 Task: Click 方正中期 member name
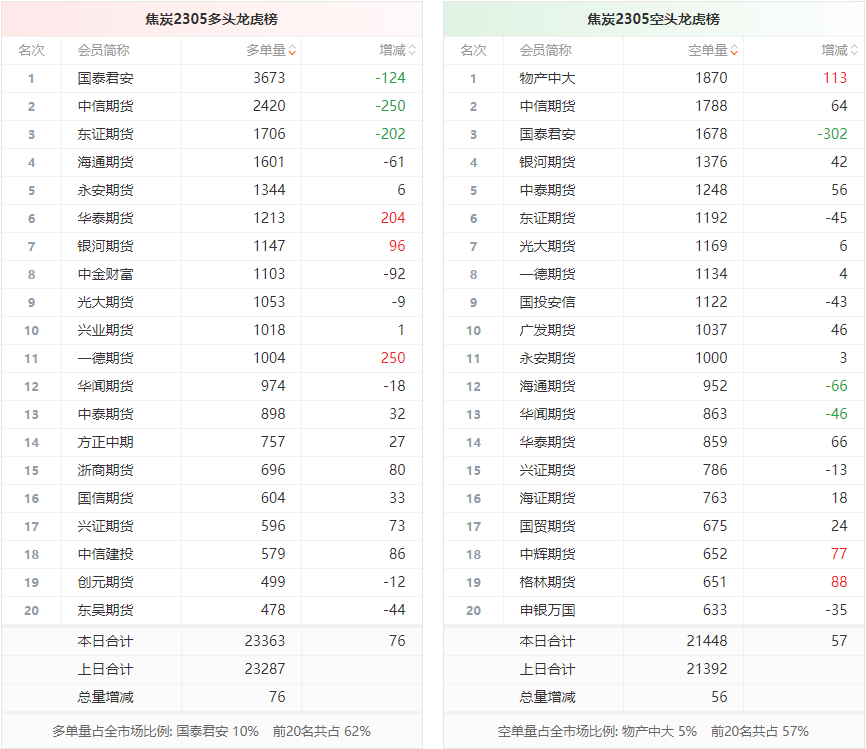click(x=105, y=442)
